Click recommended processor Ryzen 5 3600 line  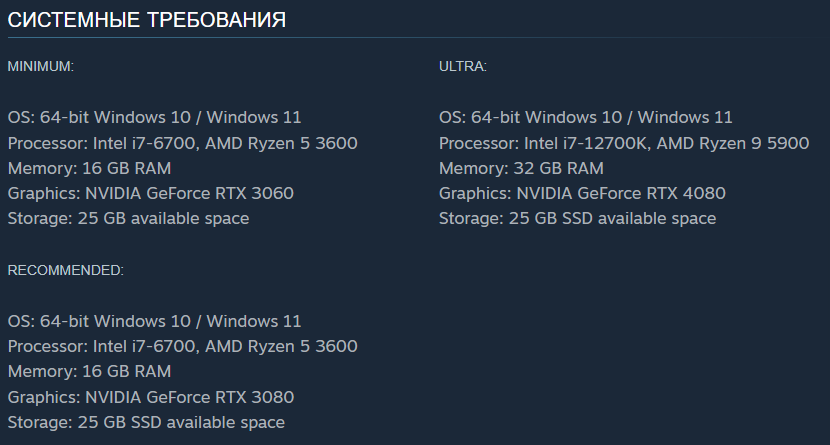coord(183,346)
